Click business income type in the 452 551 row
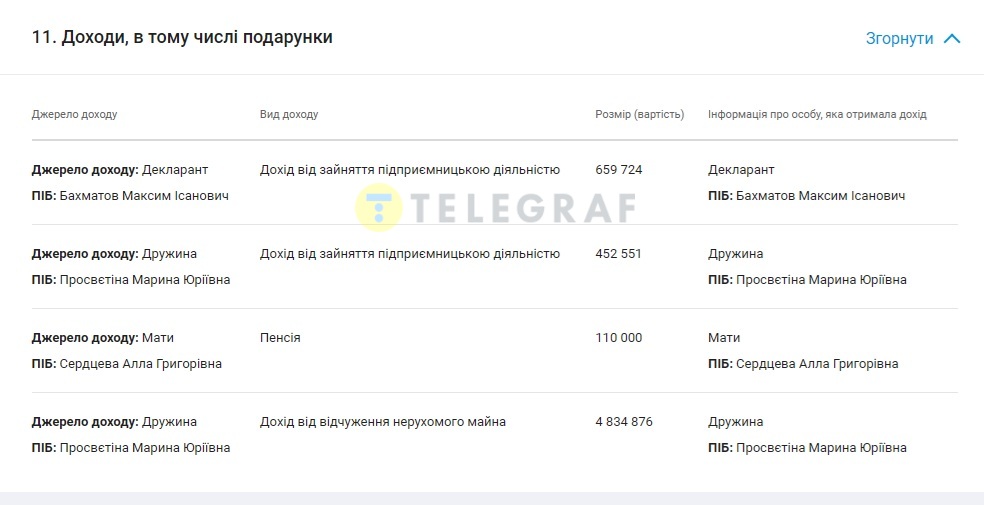The height and width of the screenshot is (505, 984). pyautogui.click(x=410, y=254)
